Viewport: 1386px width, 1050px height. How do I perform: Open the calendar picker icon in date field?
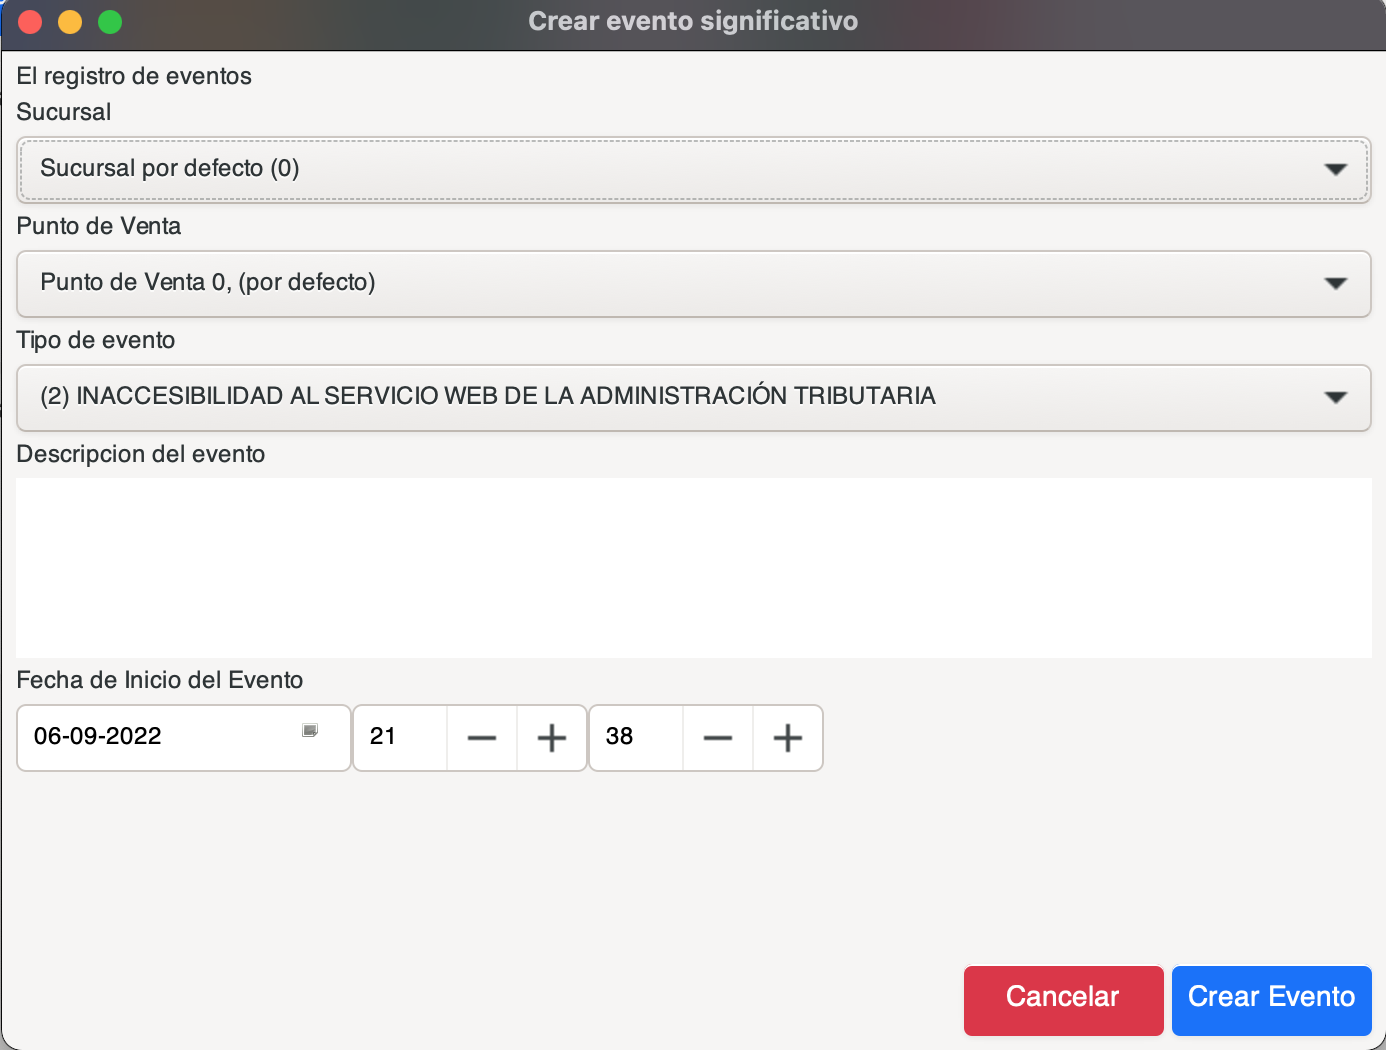310,731
